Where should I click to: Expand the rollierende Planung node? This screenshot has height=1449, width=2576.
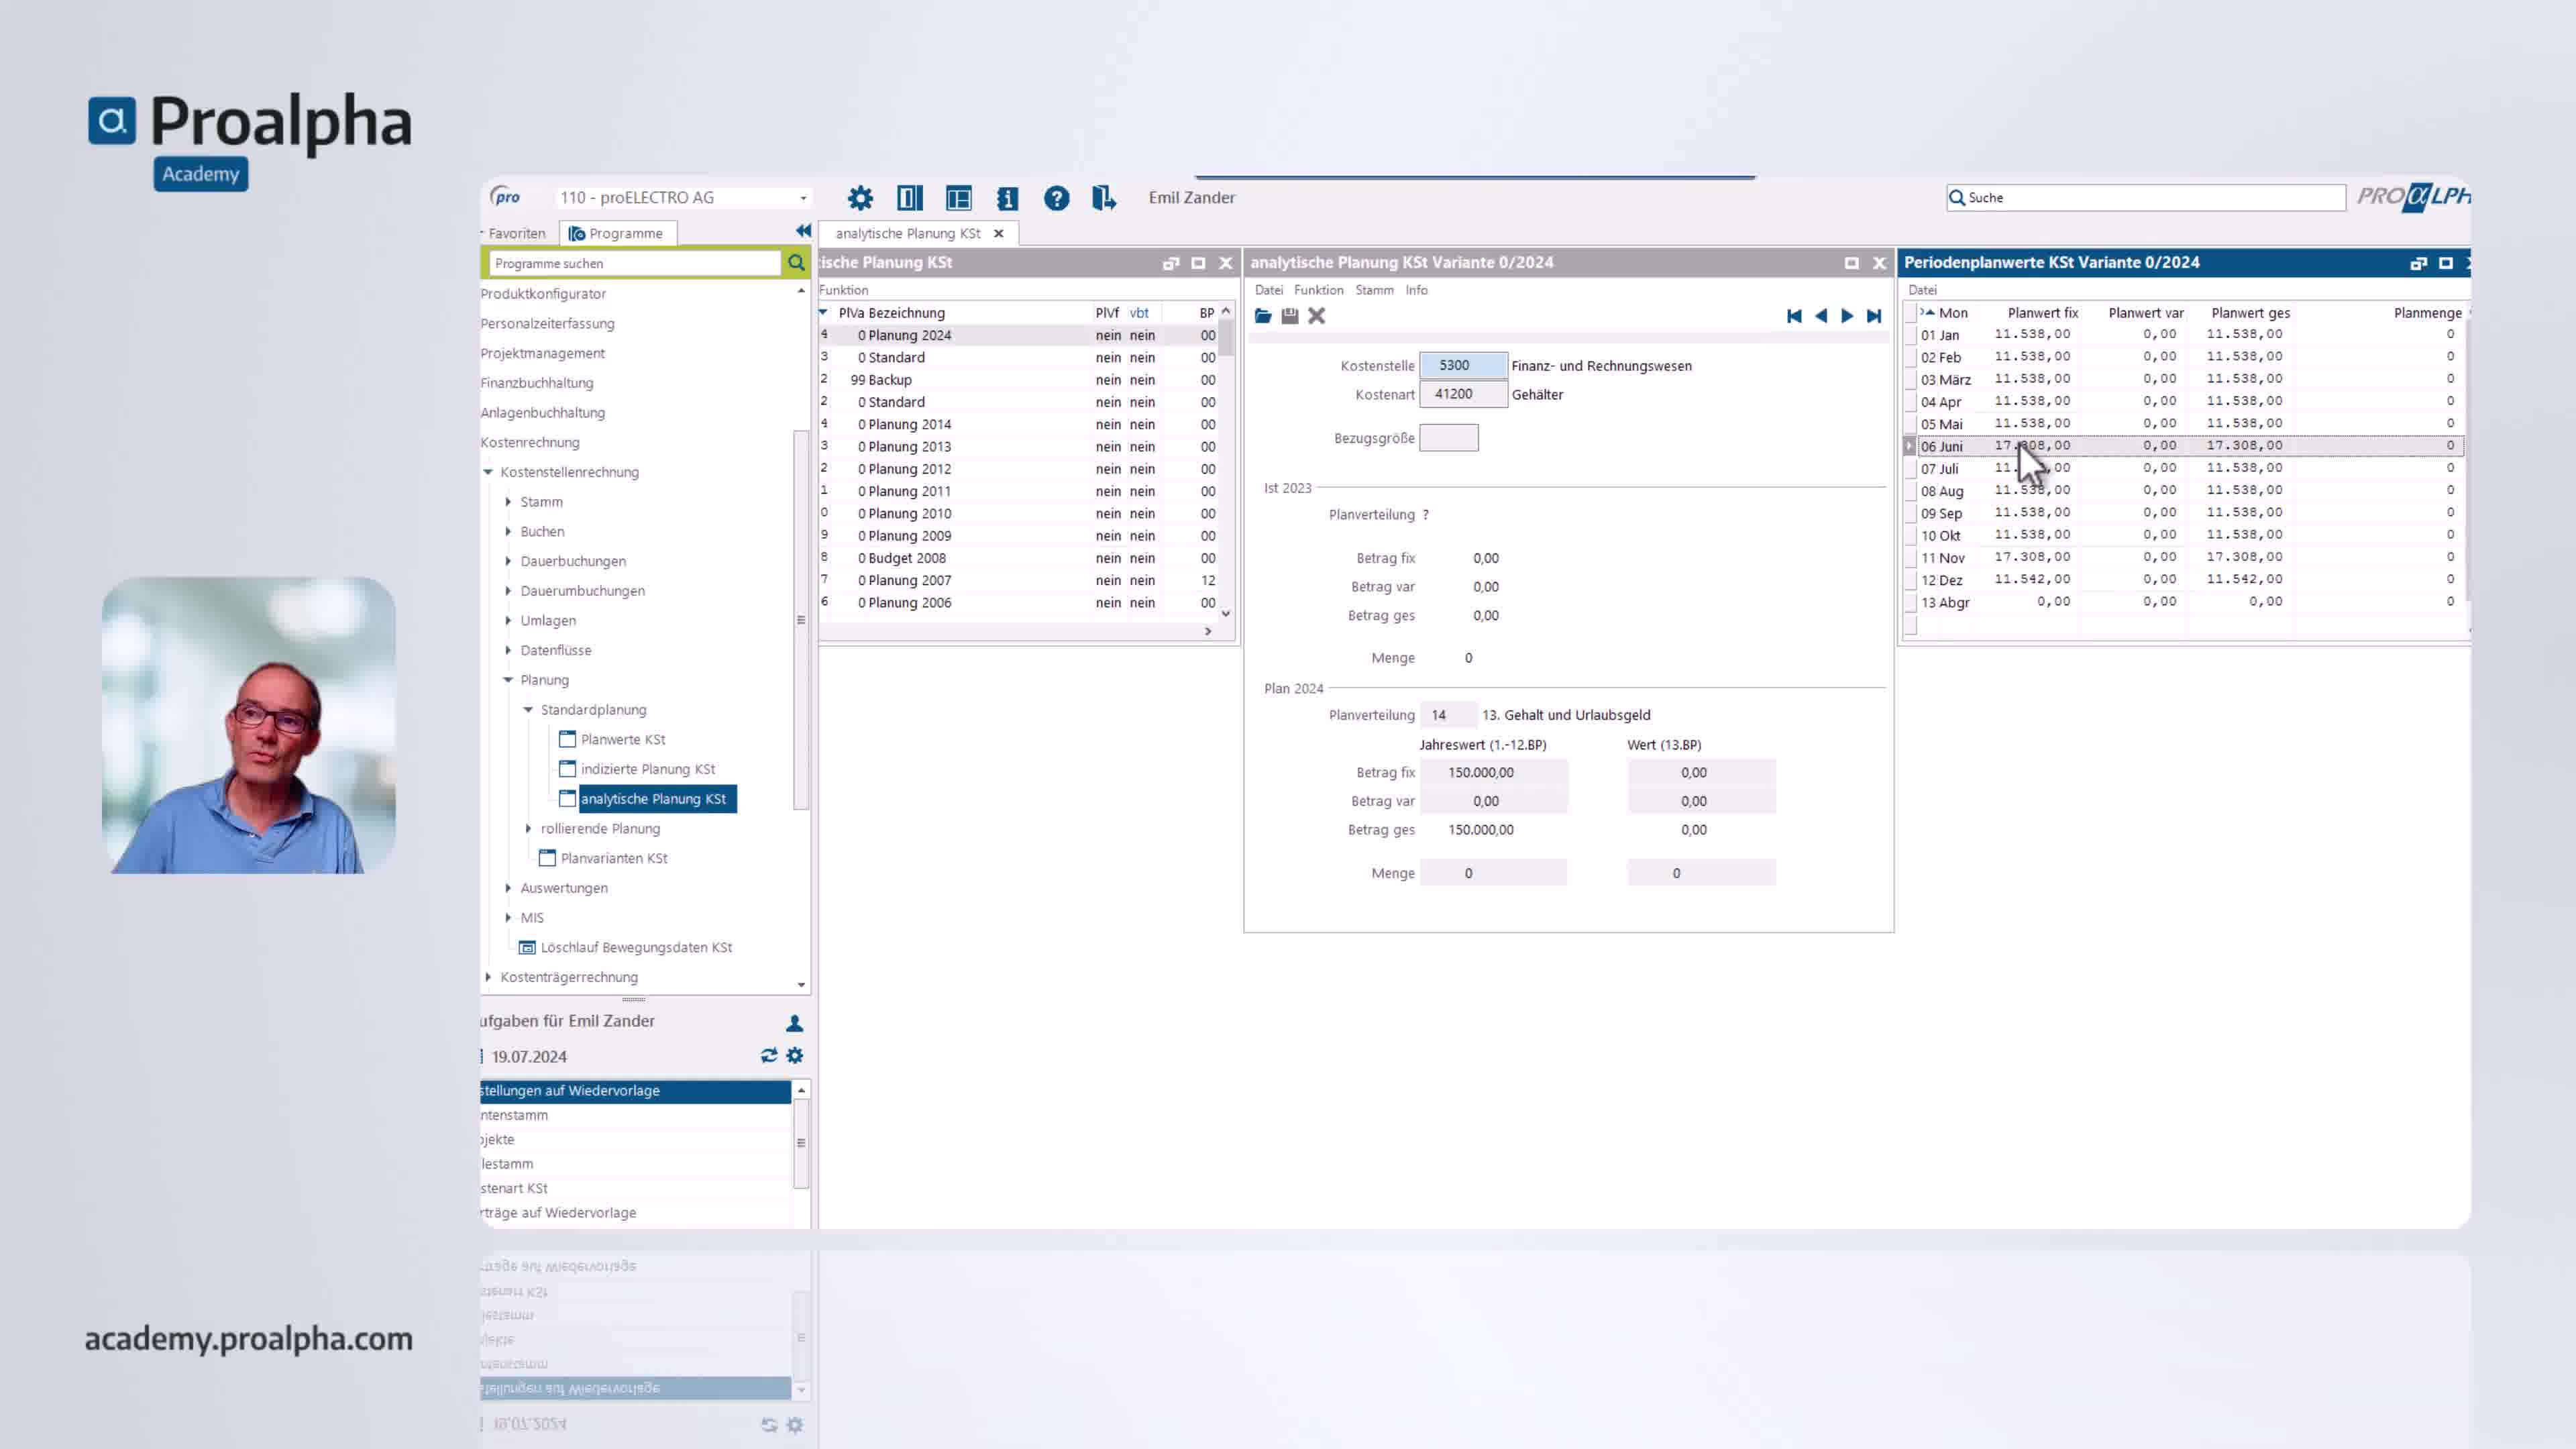[529, 828]
